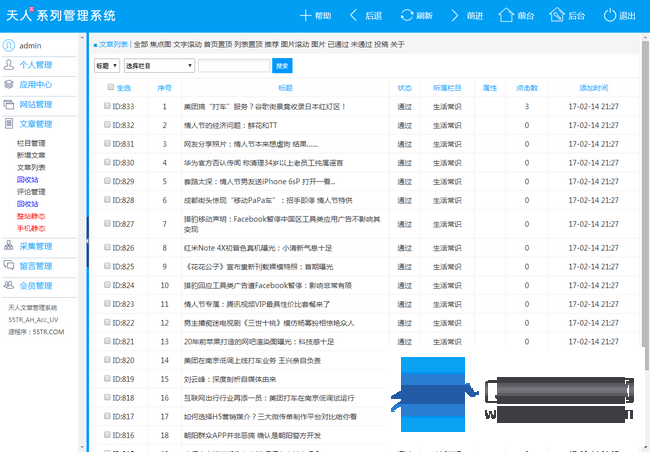
Task: Click the blue 搜索 button
Action: 282,66
